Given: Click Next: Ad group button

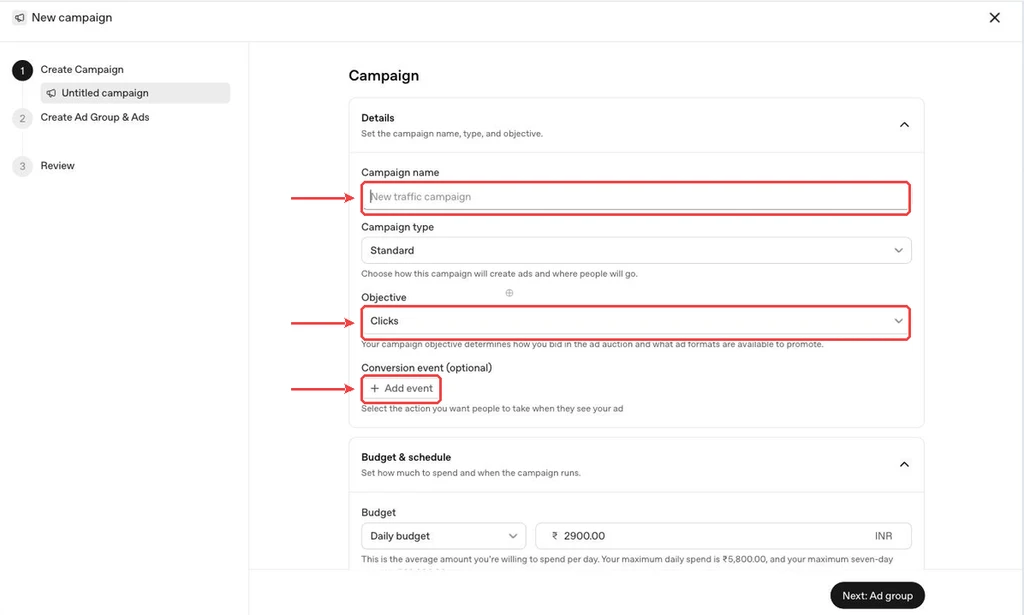Looking at the screenshot, I should point(877,595).
